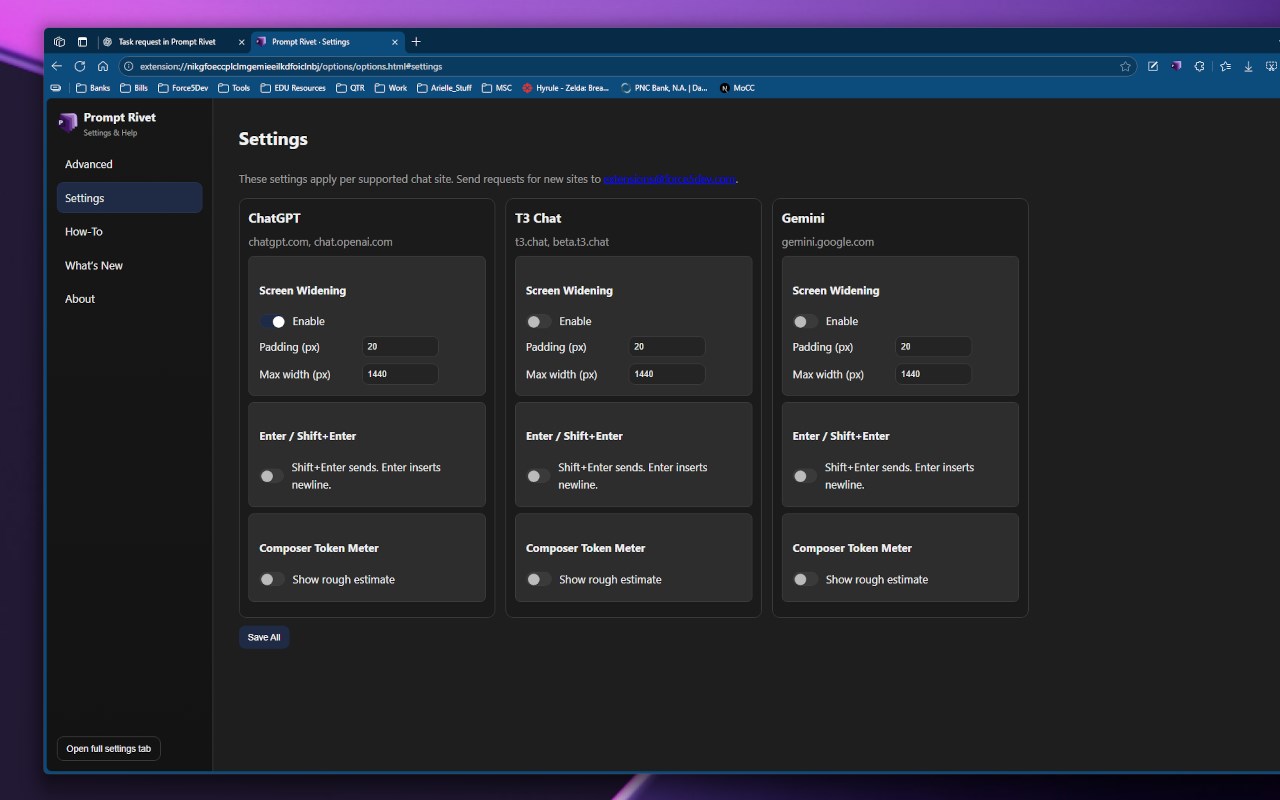Enable Gemini Composer Token Meter estimate
This screenshot has height=800, width=1280.
tap(805, 579)
